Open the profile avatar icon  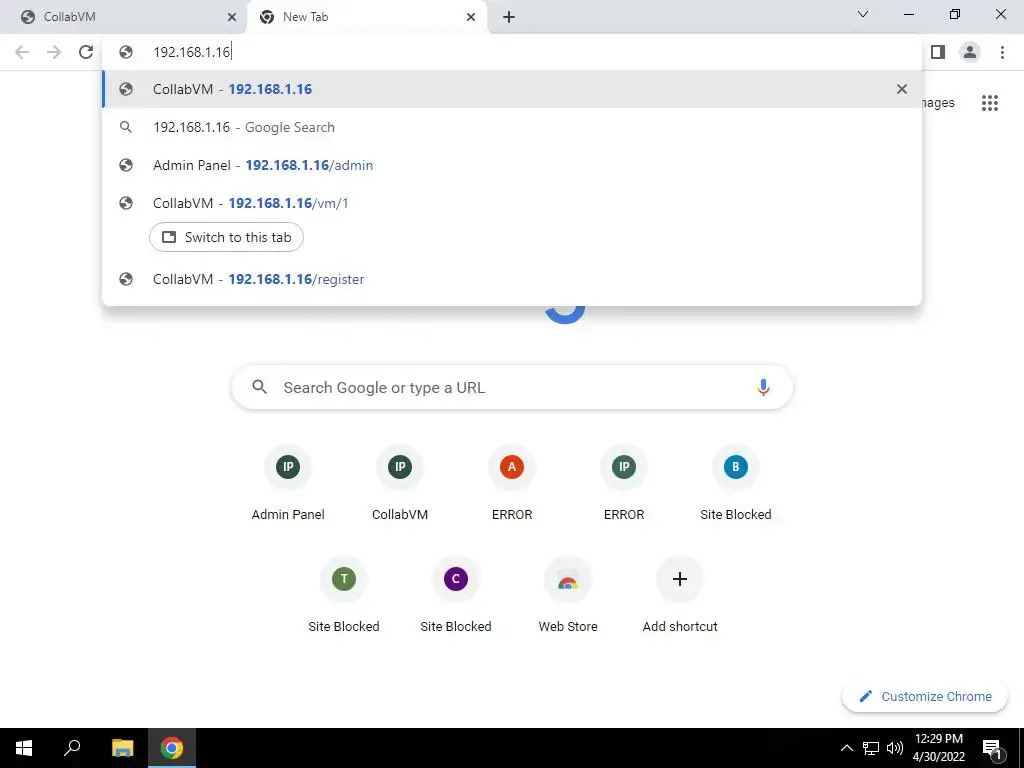pos(970,52)
